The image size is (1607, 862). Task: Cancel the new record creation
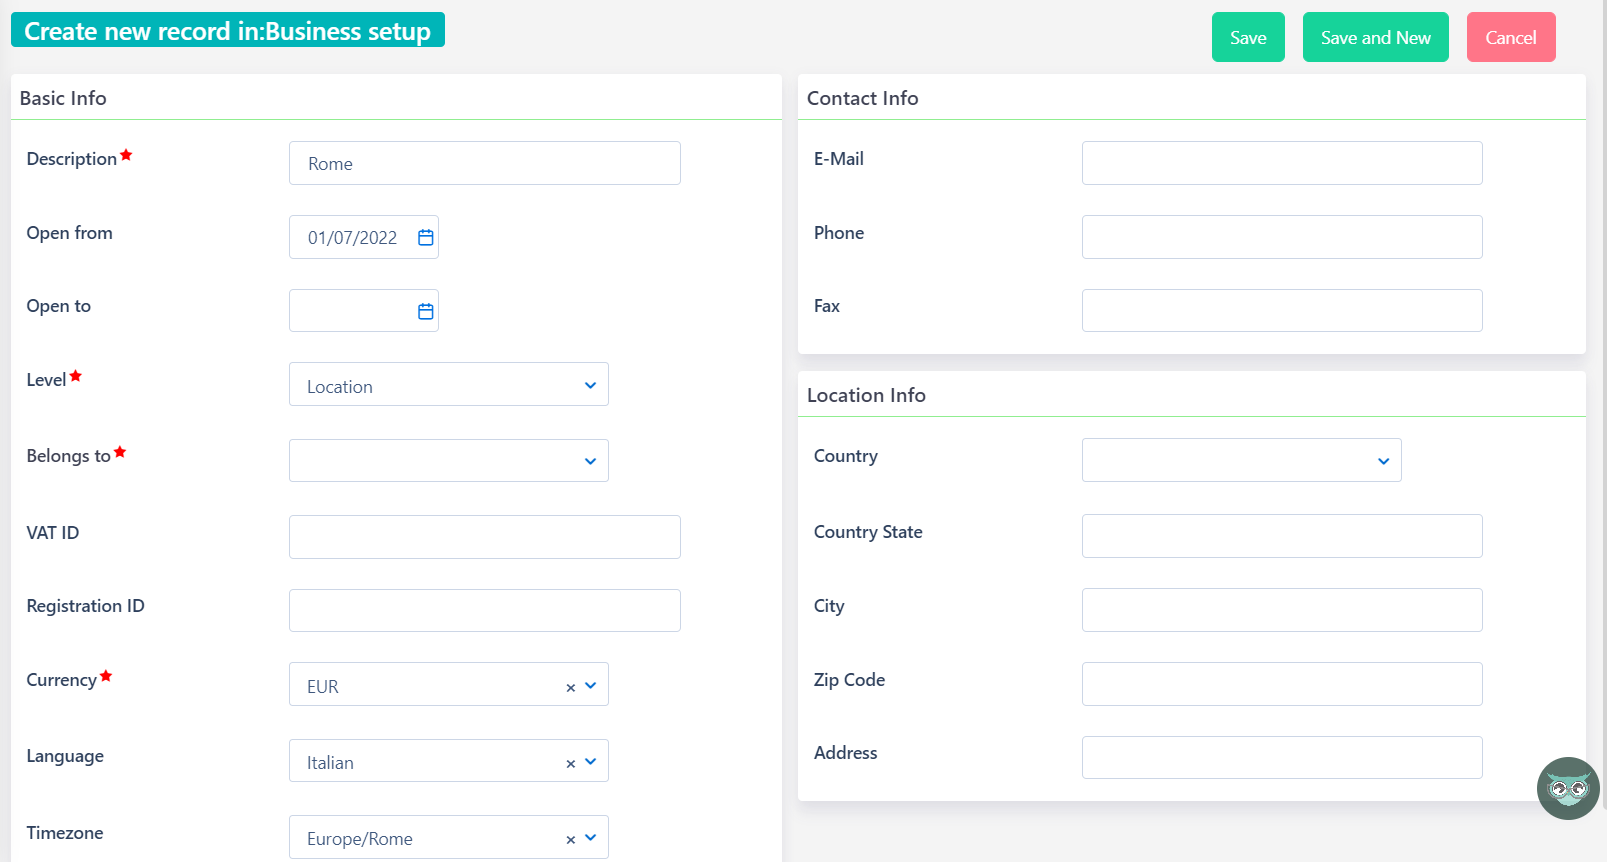tap(1510, 38)
